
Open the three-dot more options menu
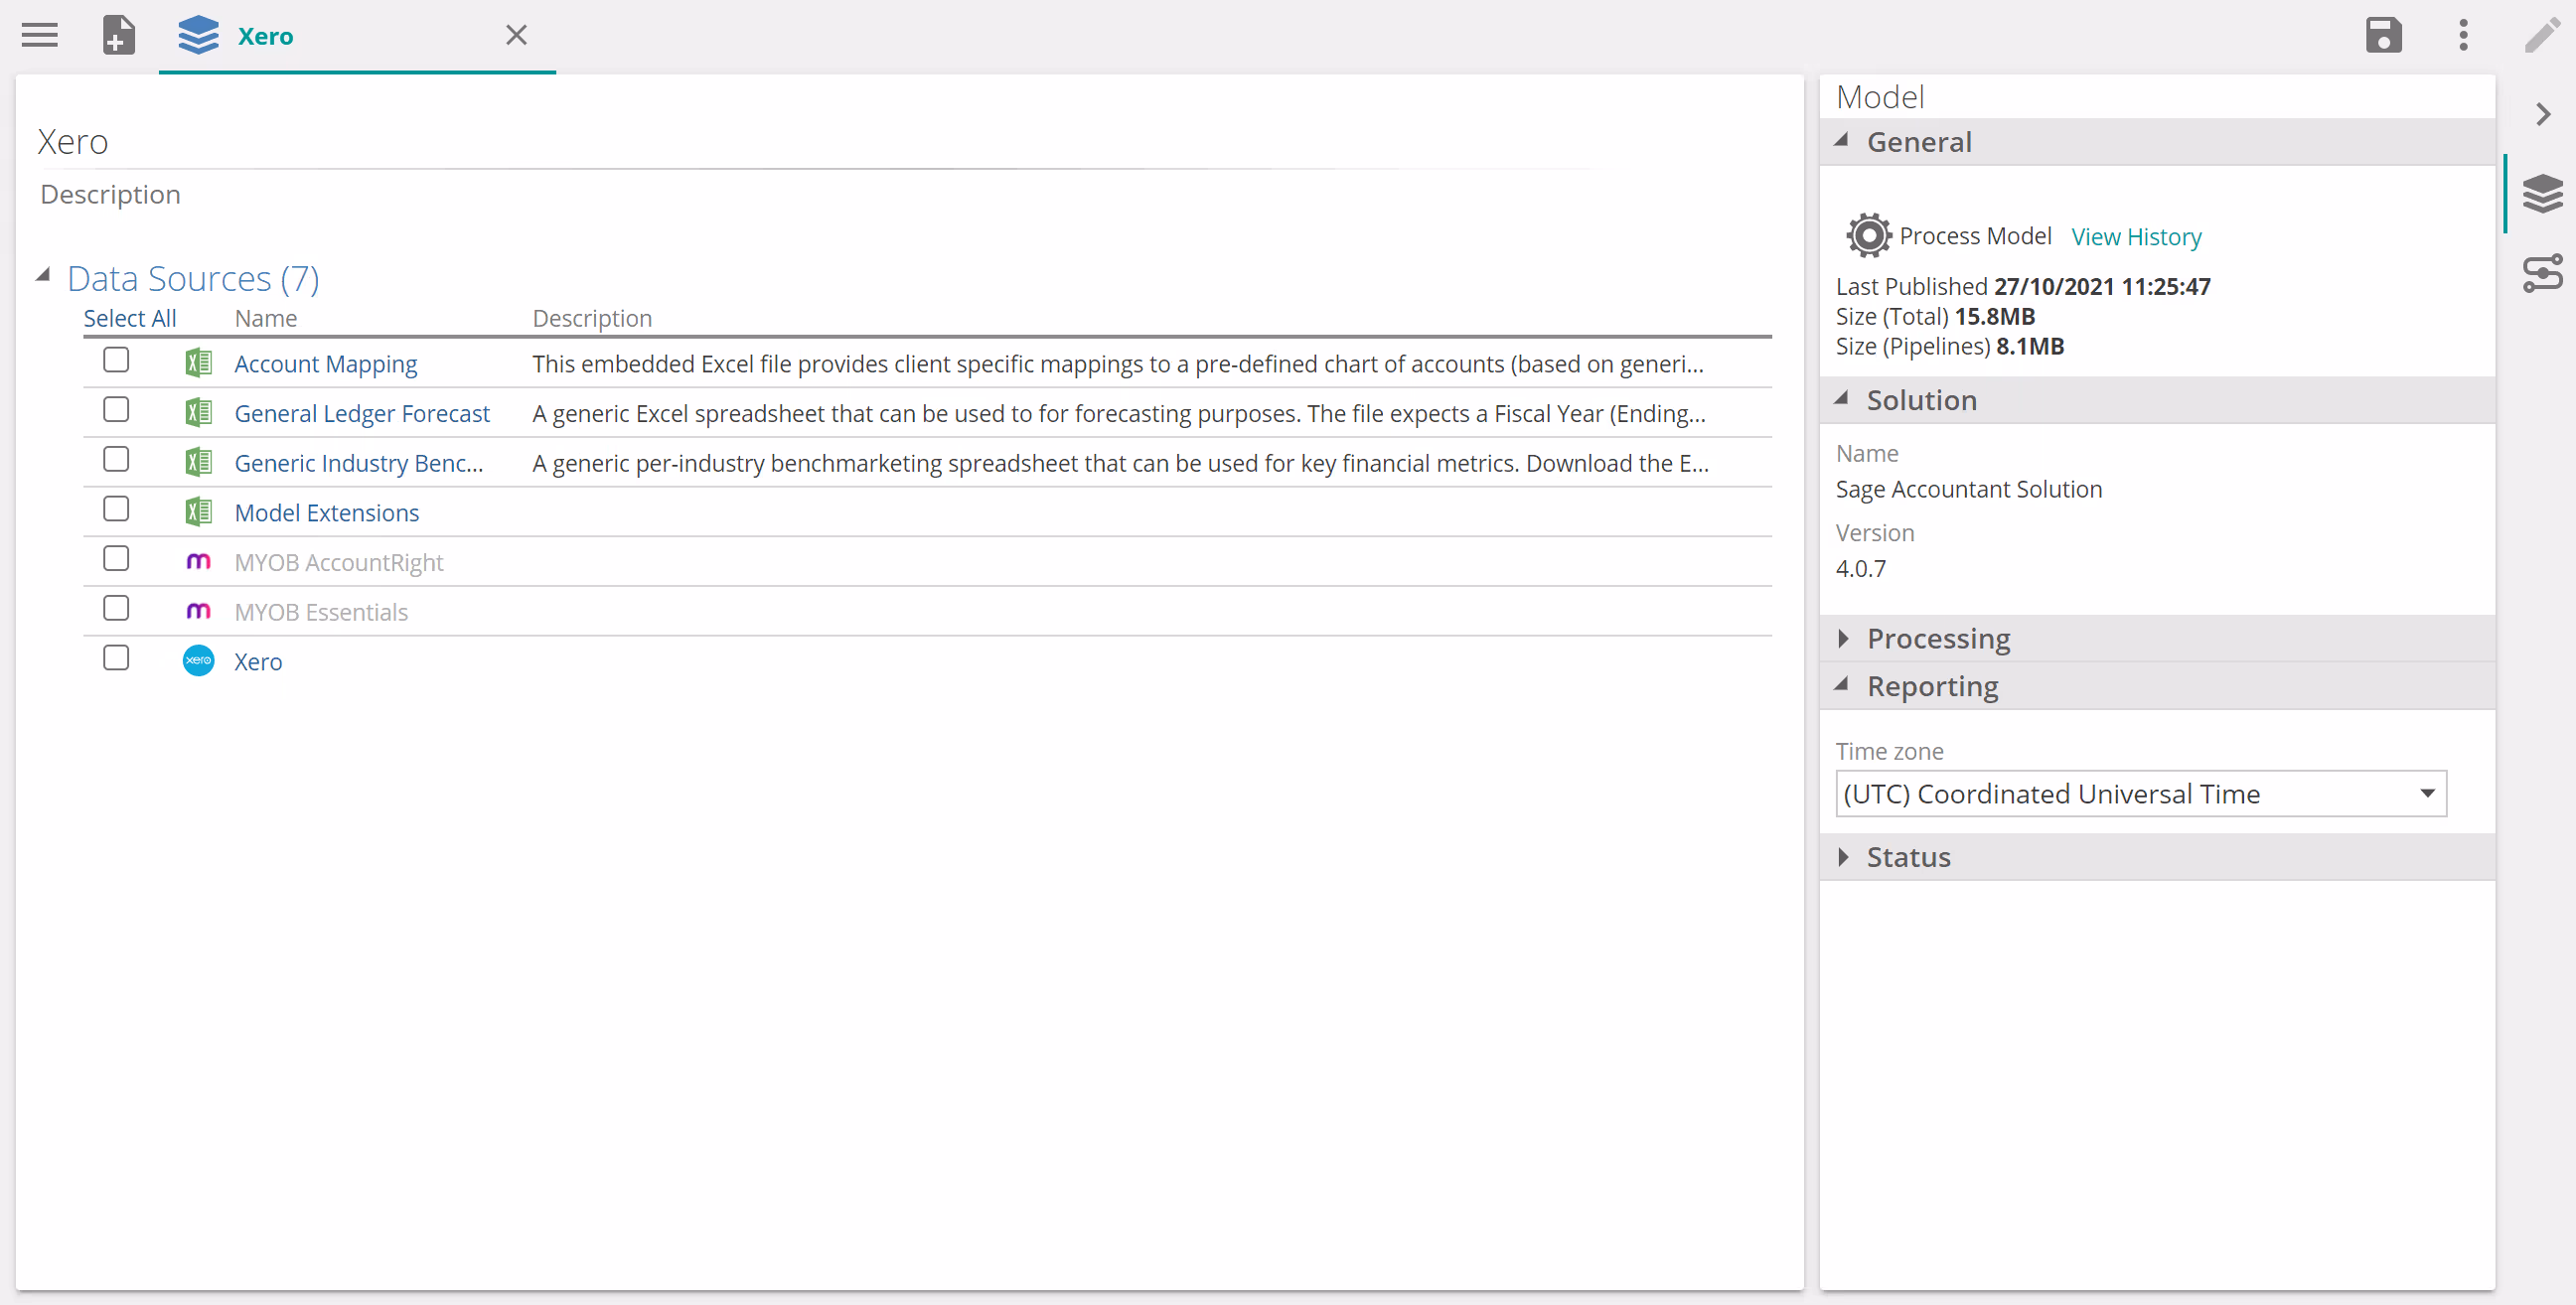pos(2462,36)
